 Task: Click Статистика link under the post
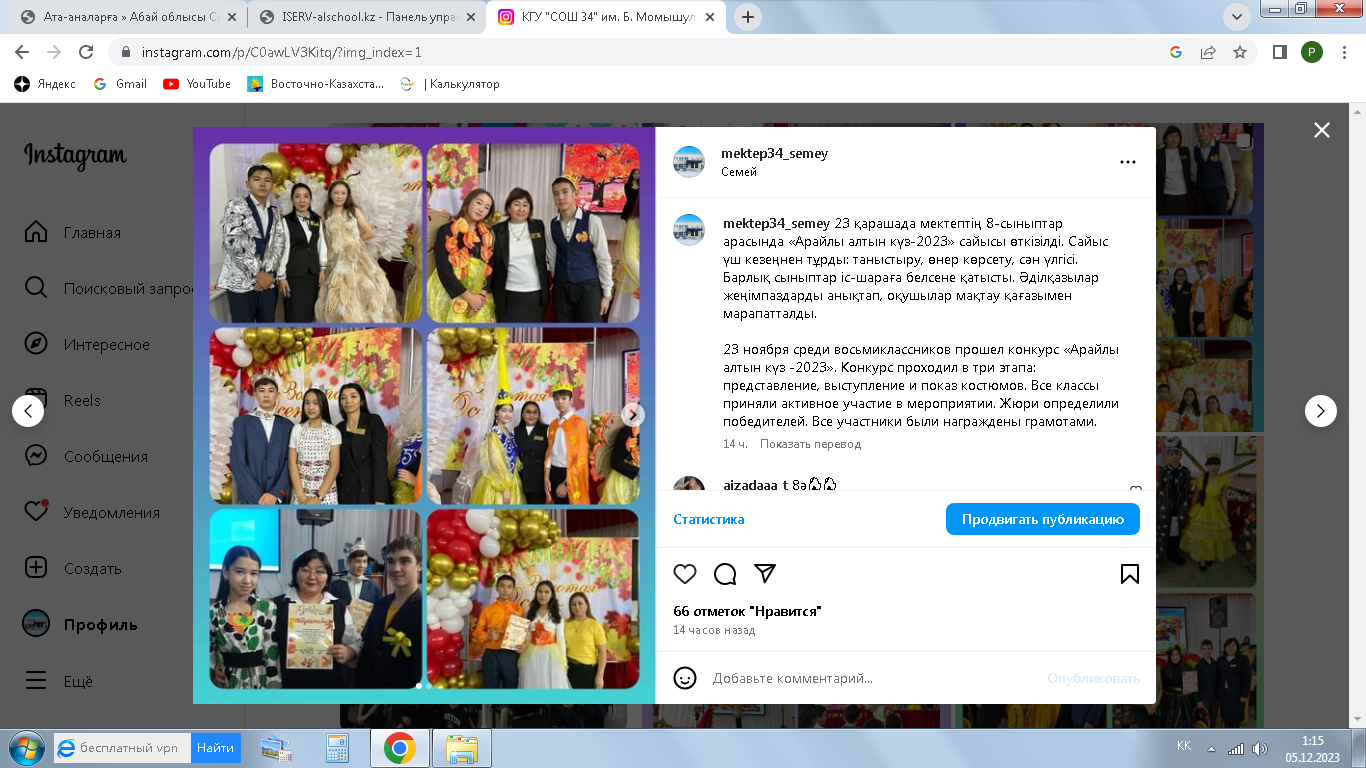tap(709, 519)
